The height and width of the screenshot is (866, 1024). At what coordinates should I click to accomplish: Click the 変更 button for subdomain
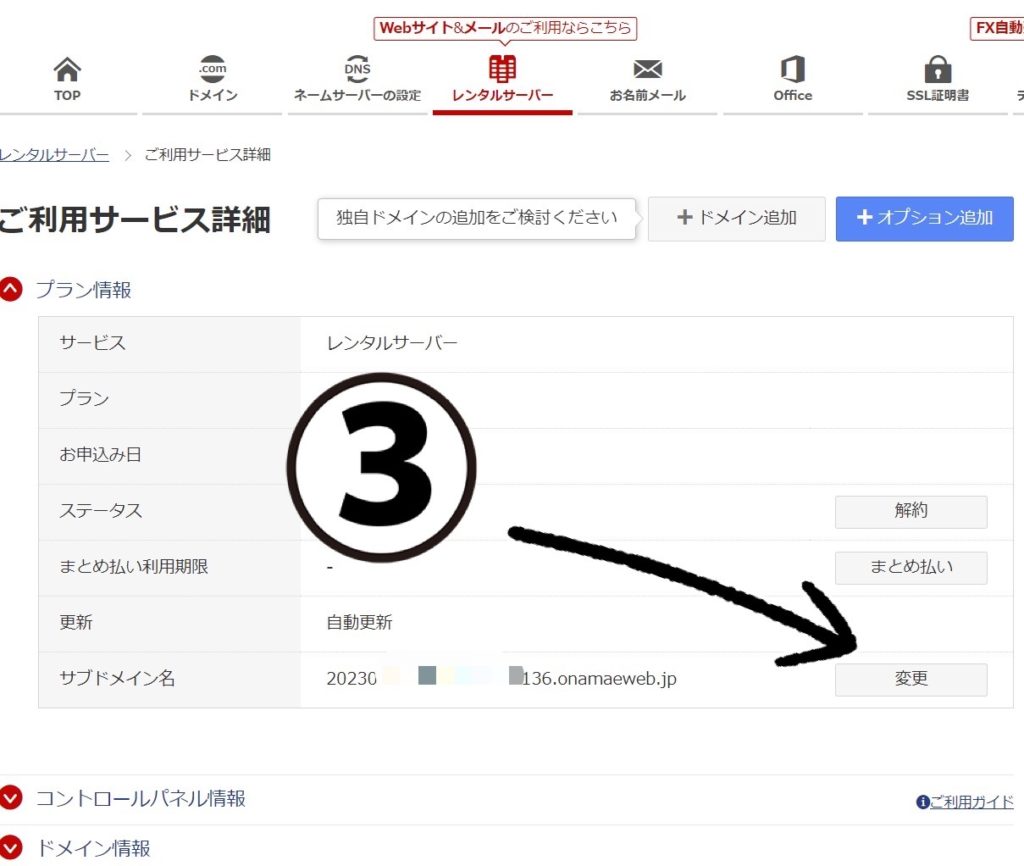point(910,679)
